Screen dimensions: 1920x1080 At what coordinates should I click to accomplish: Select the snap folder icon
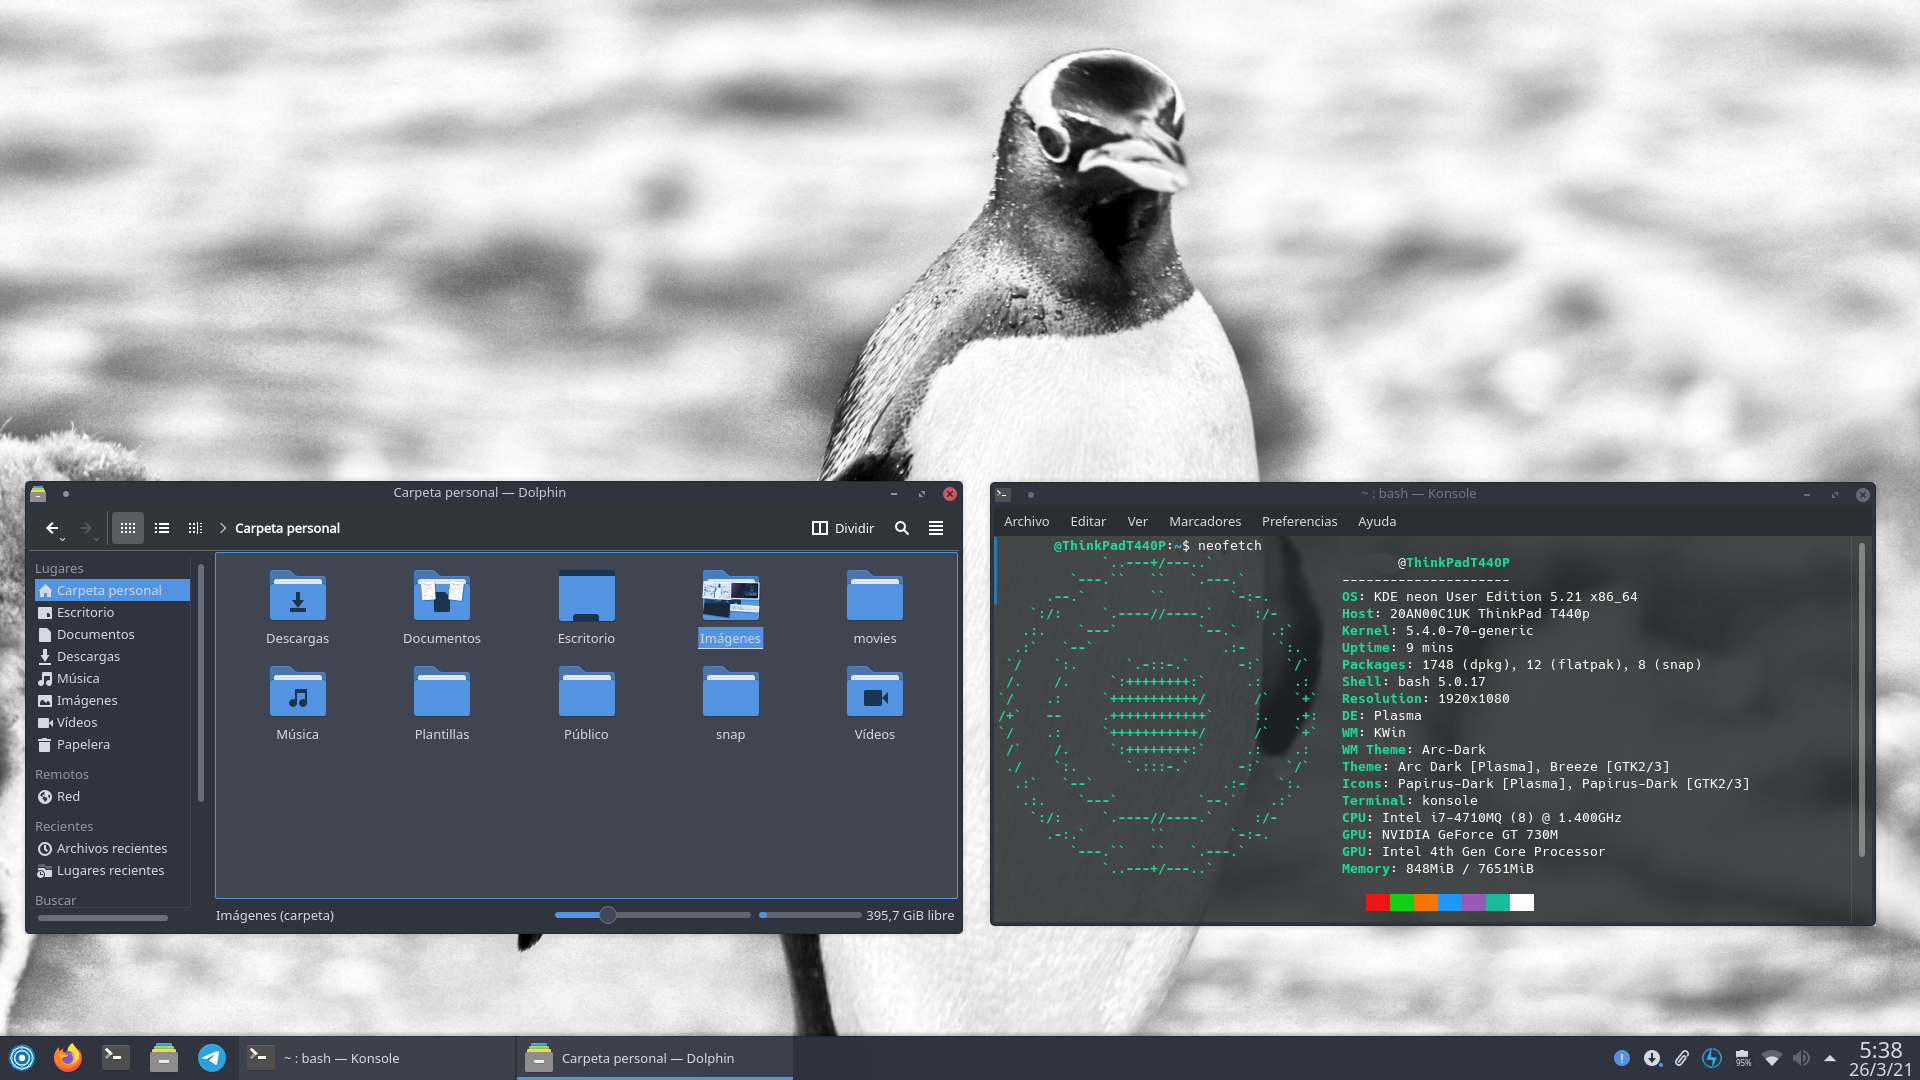click(x=730, y=692)
